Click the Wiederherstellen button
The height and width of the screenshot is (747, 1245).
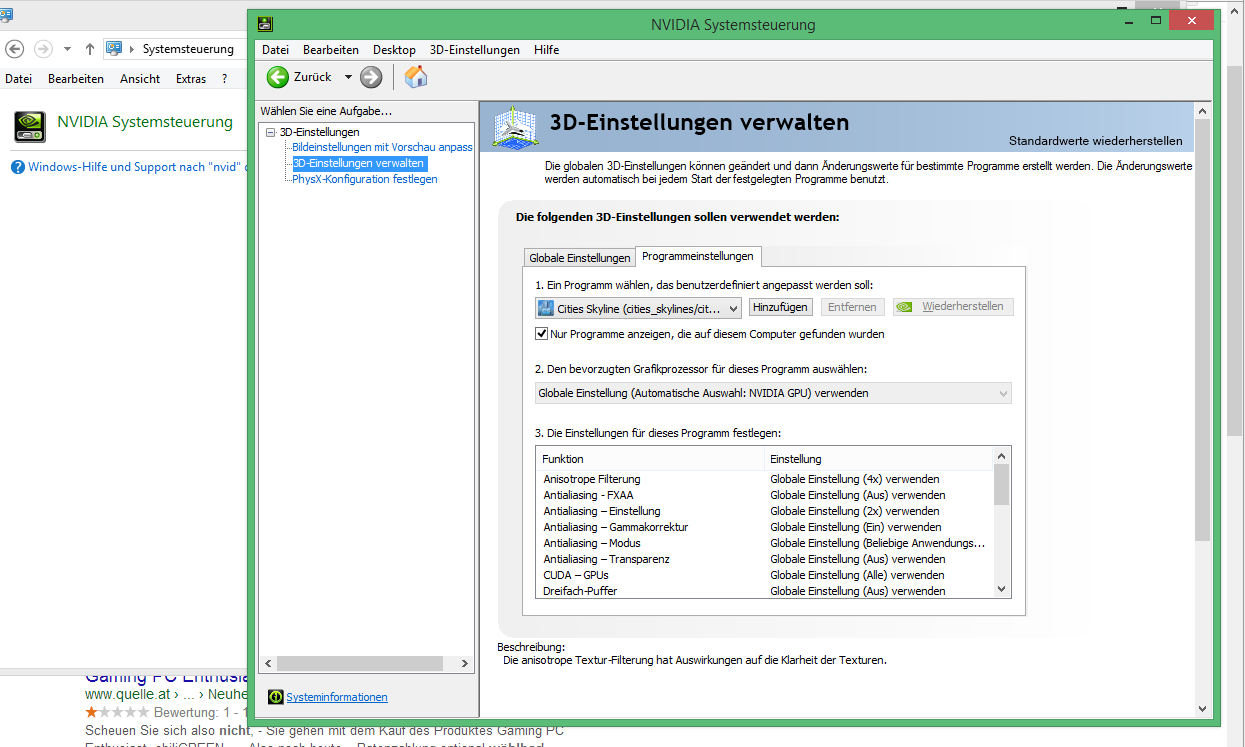point(953,307)
